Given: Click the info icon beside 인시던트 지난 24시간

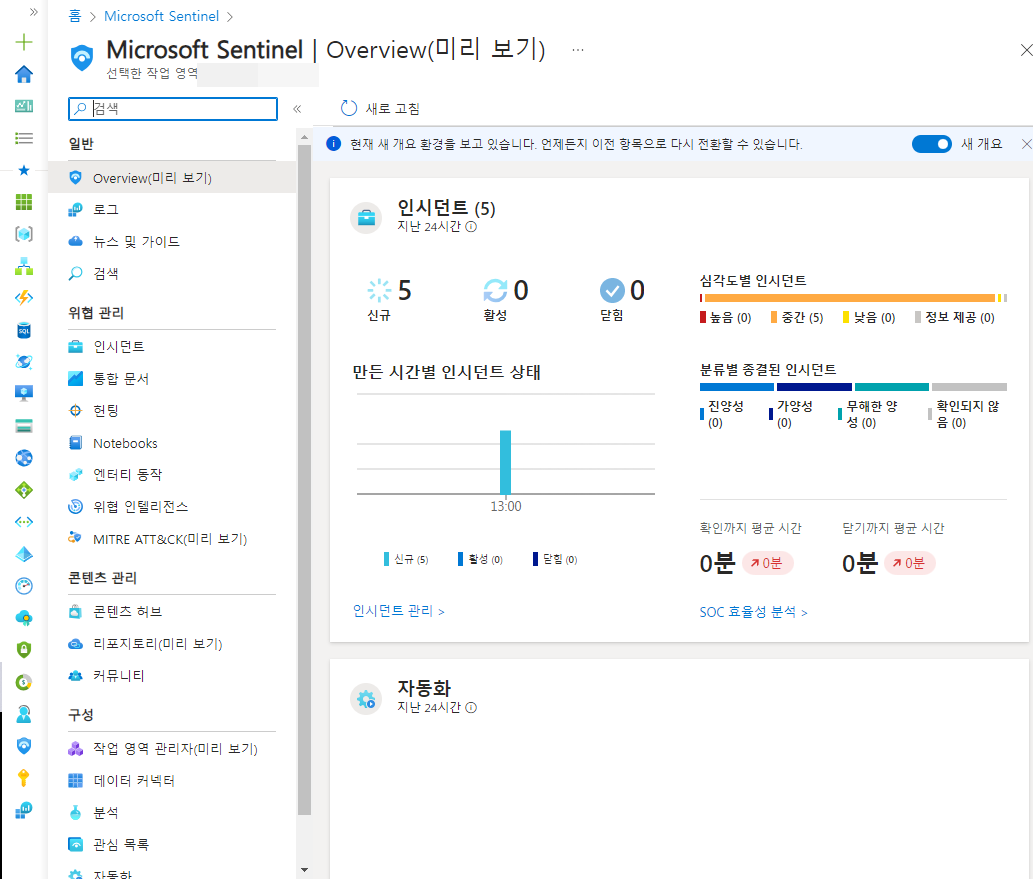Looking at the screenshot, I should (x=471, y=227).
